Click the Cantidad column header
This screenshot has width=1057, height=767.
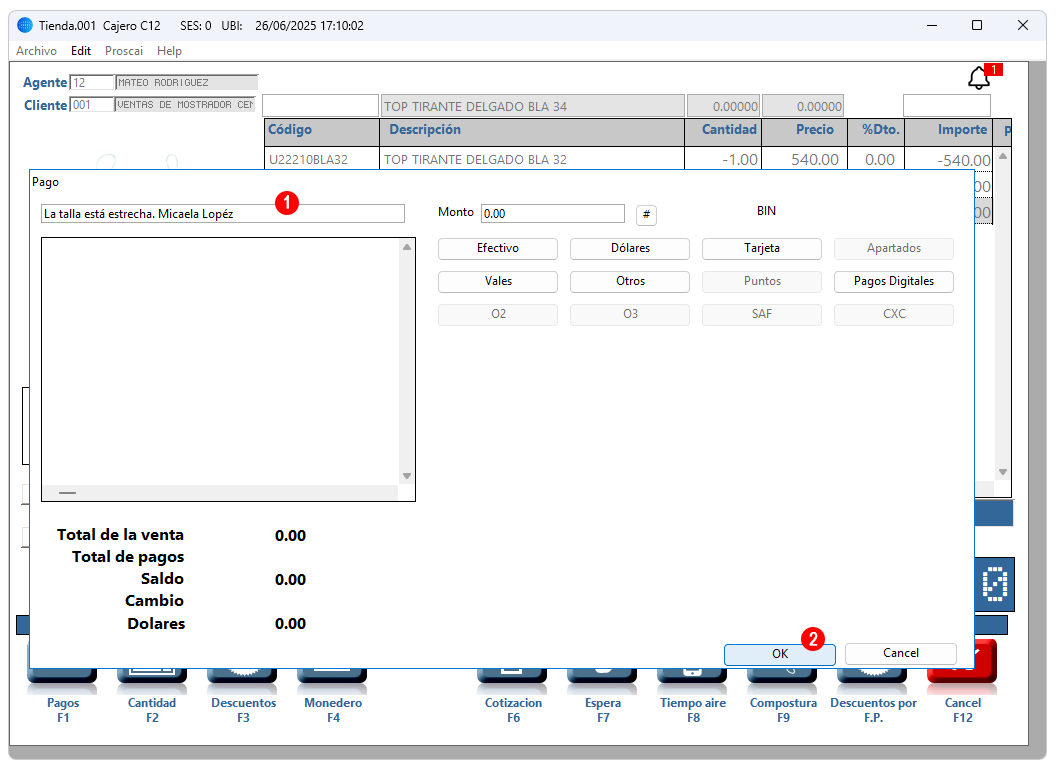[x=723, y=130]
